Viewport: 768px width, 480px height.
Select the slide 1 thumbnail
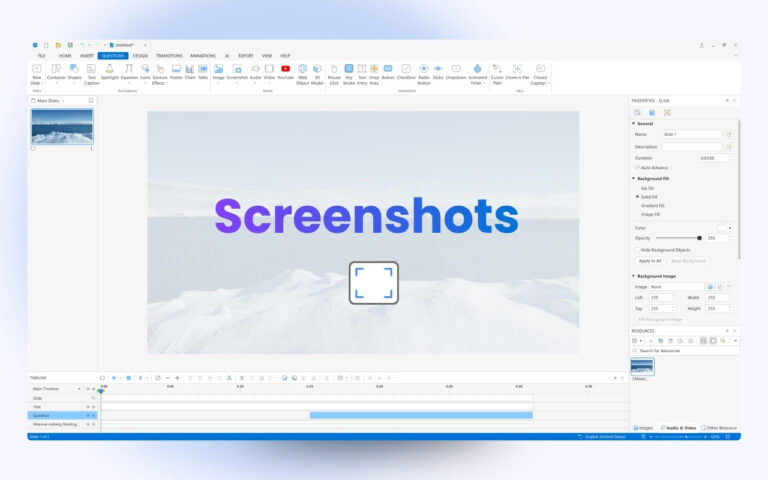62,126
